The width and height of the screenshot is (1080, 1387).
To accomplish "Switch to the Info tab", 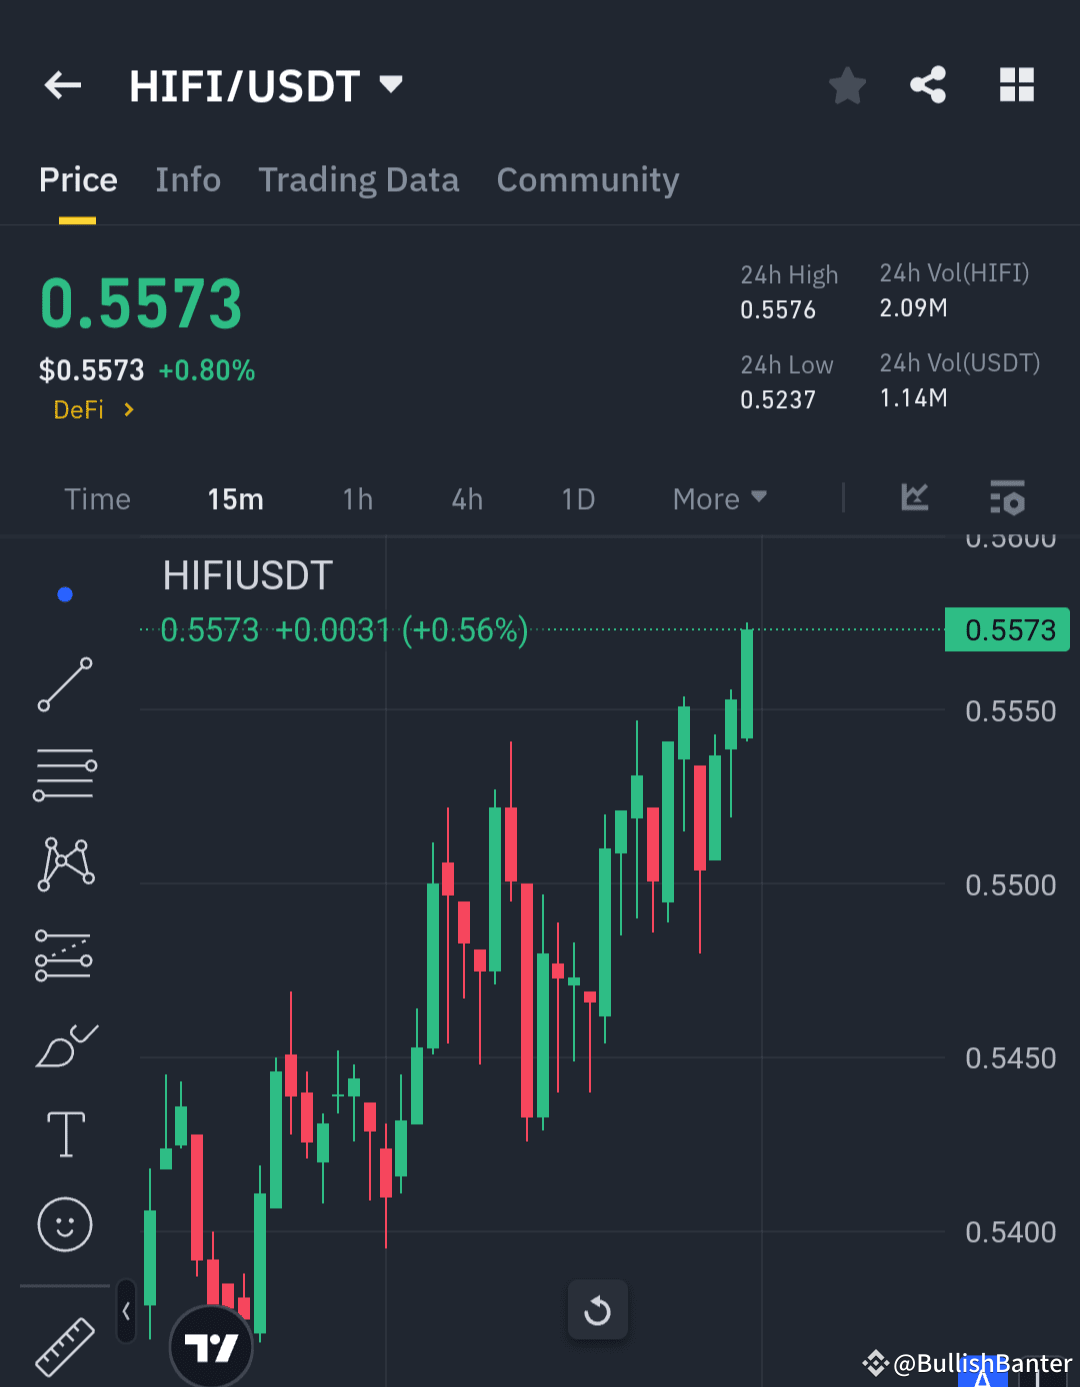I will [188, 180].
